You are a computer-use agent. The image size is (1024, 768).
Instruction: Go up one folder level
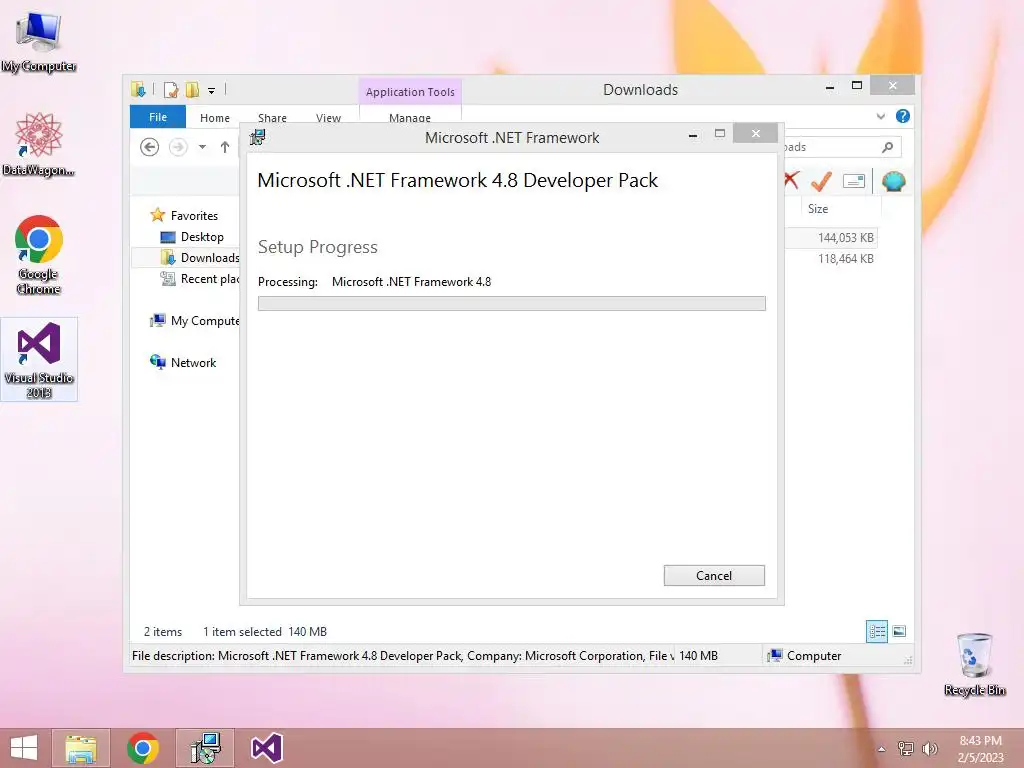click(x=225, y=147)
